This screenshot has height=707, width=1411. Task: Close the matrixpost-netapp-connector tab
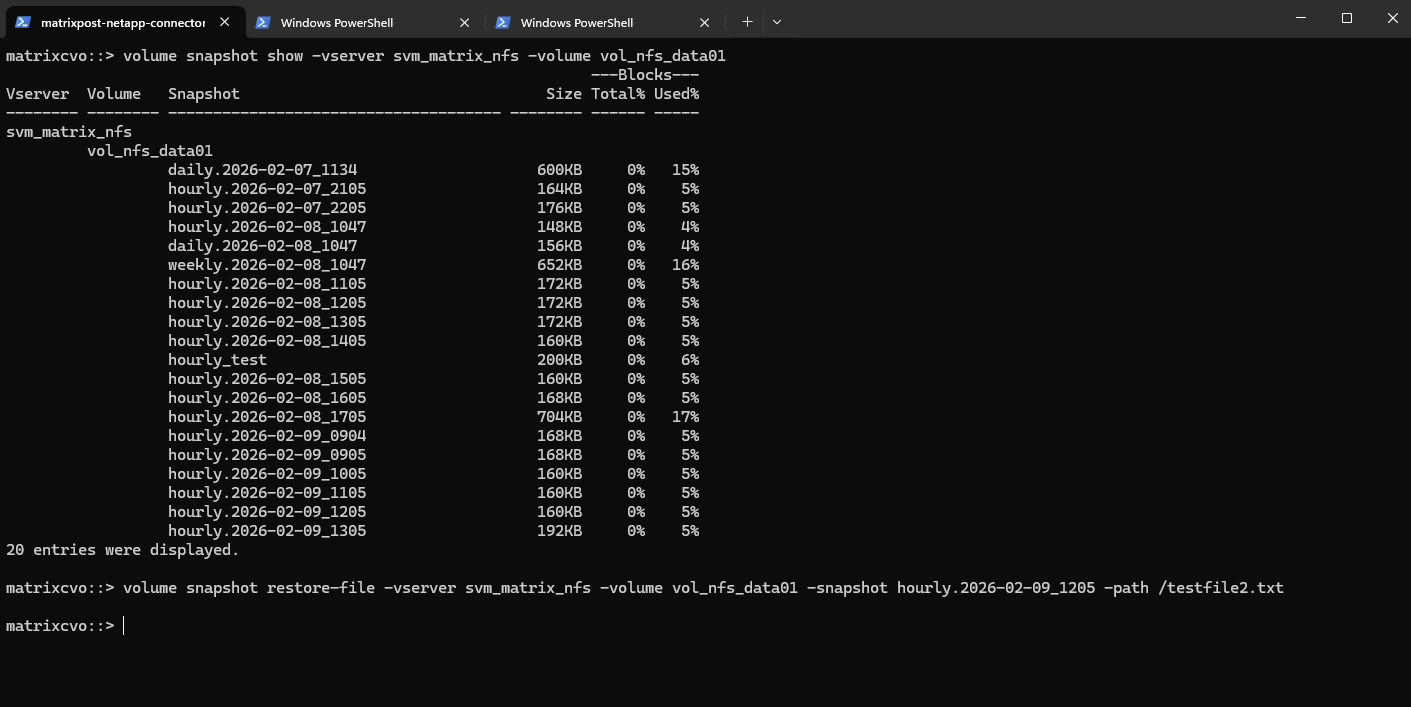(x=225, y=22)
